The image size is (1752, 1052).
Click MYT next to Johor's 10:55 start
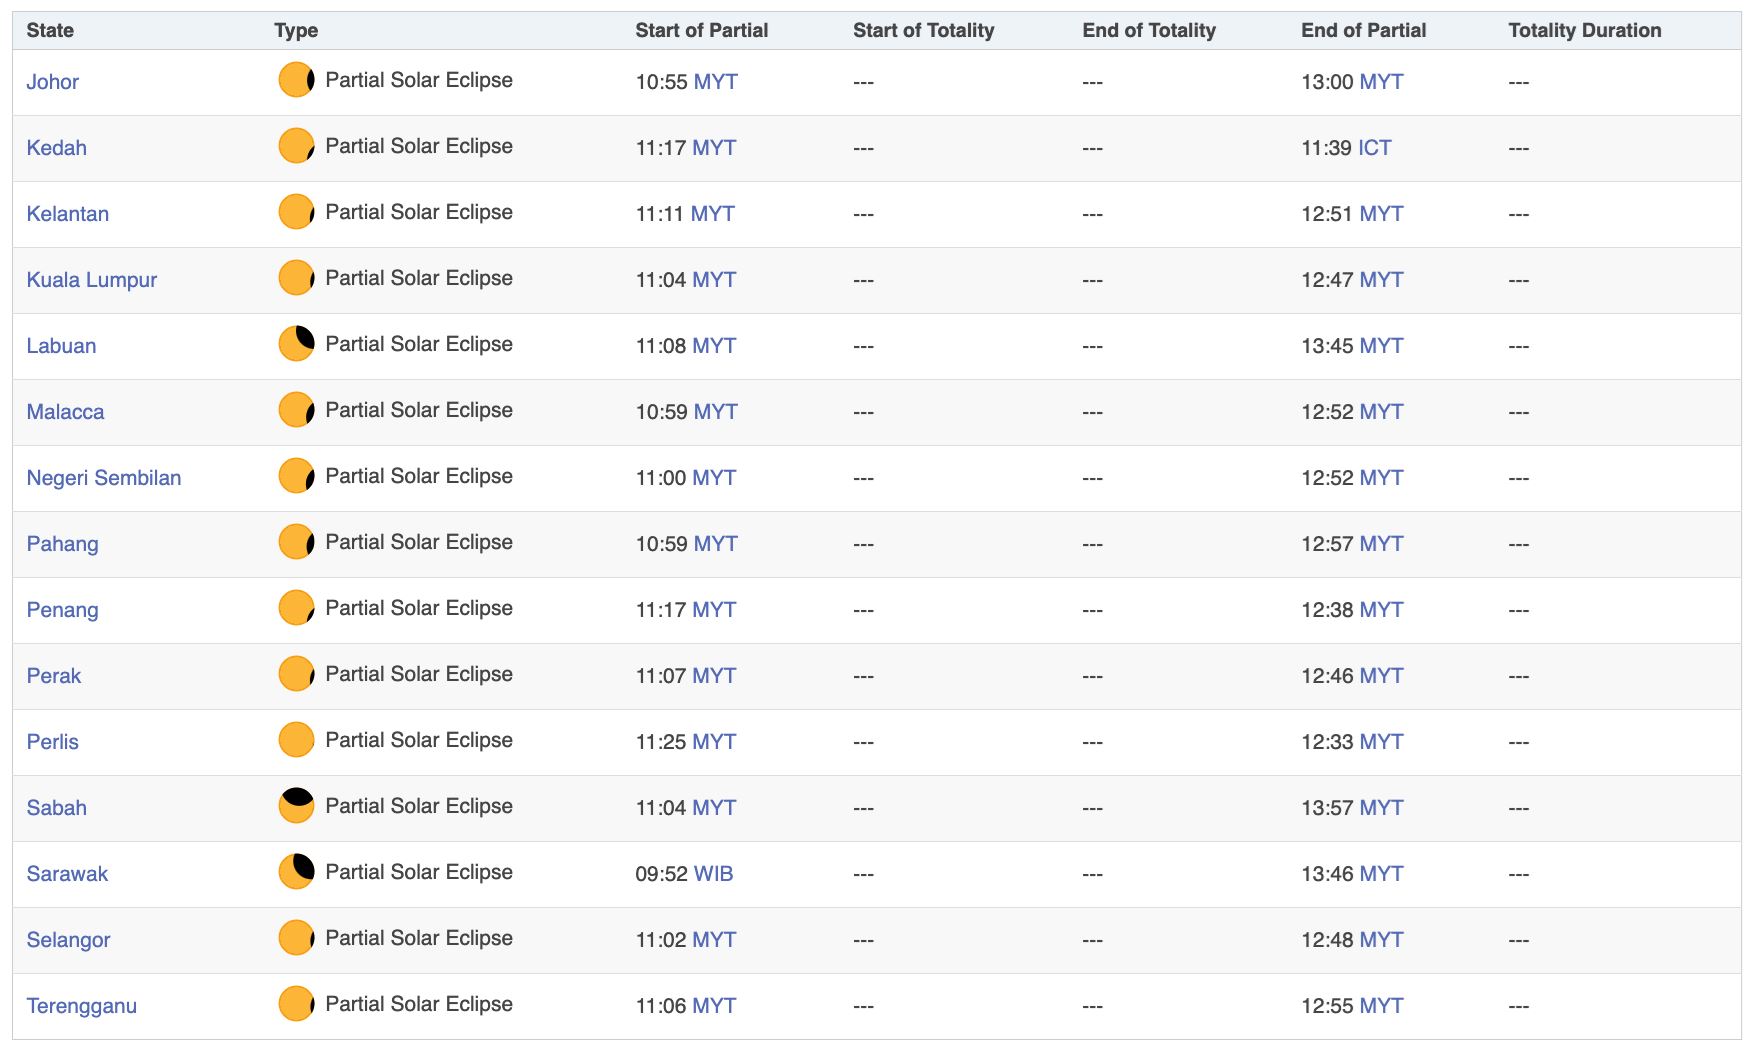(715, 82)
